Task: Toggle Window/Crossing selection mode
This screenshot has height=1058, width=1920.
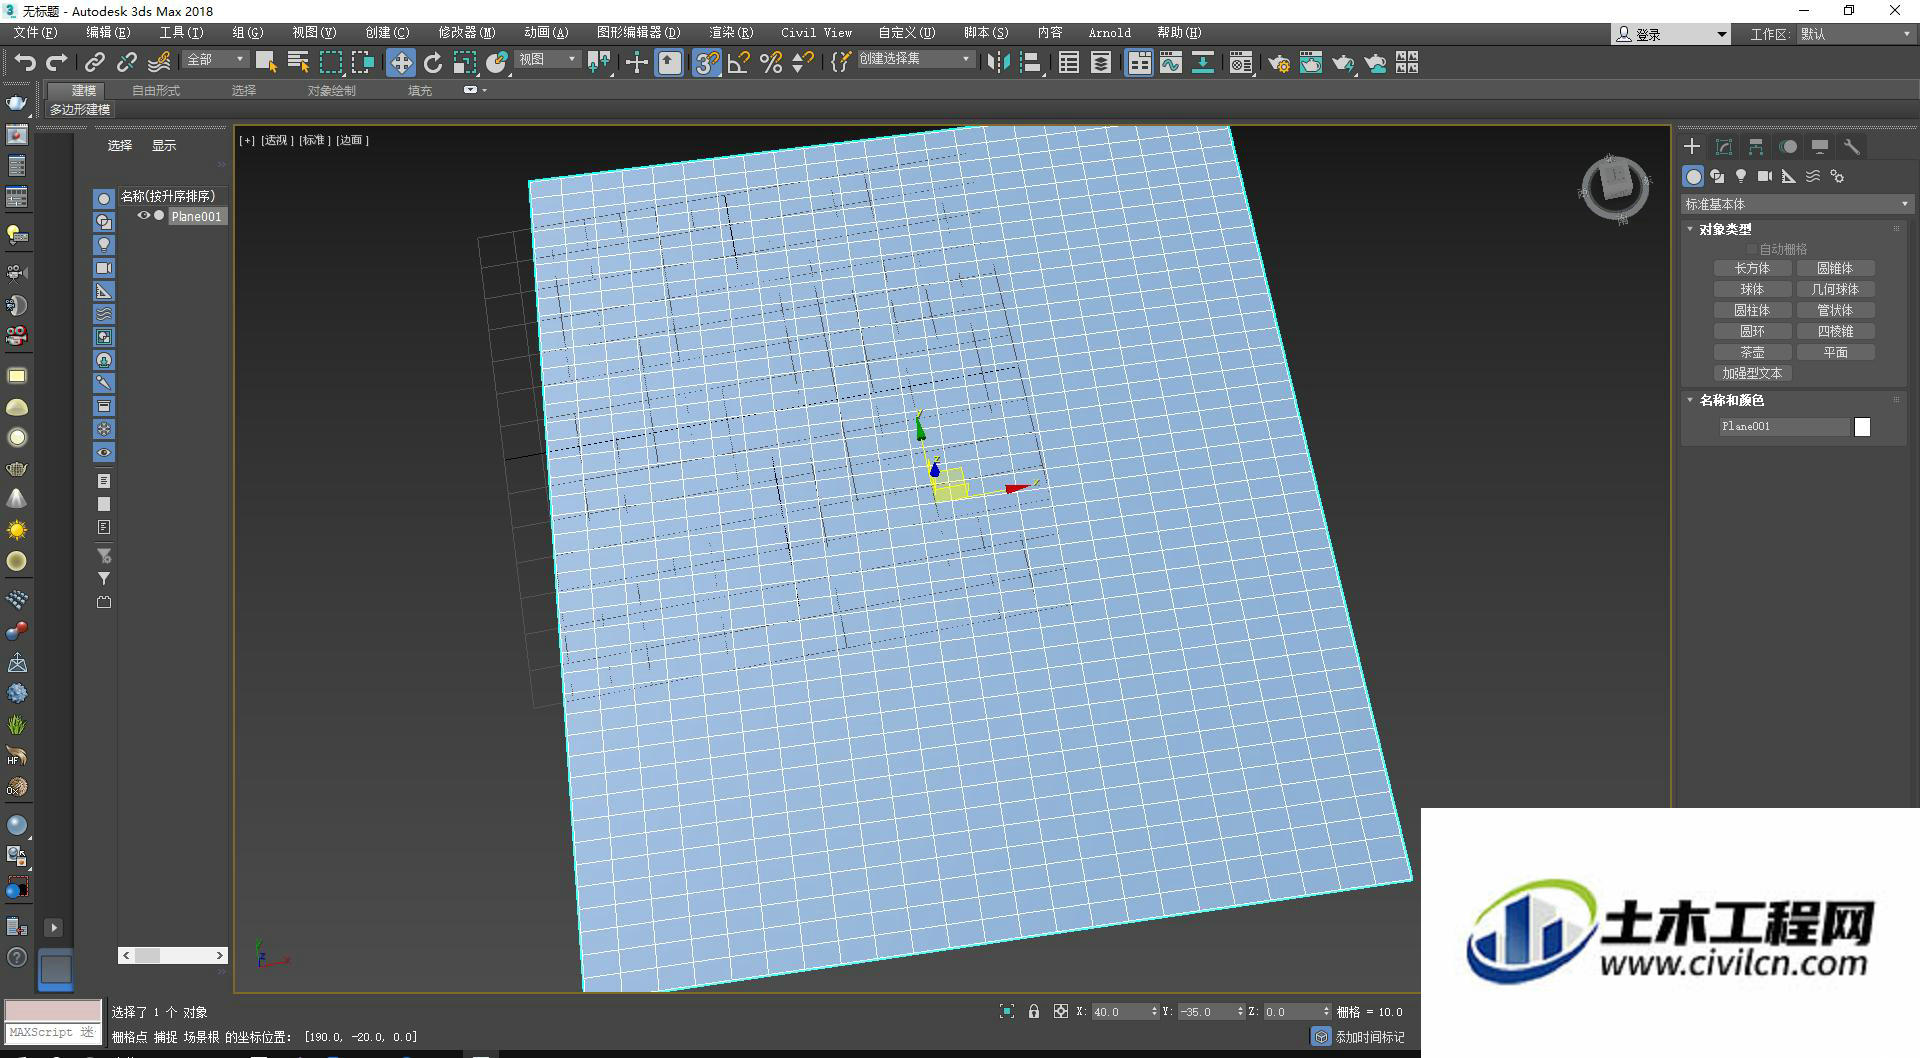Action: click(x=363, y=63)
